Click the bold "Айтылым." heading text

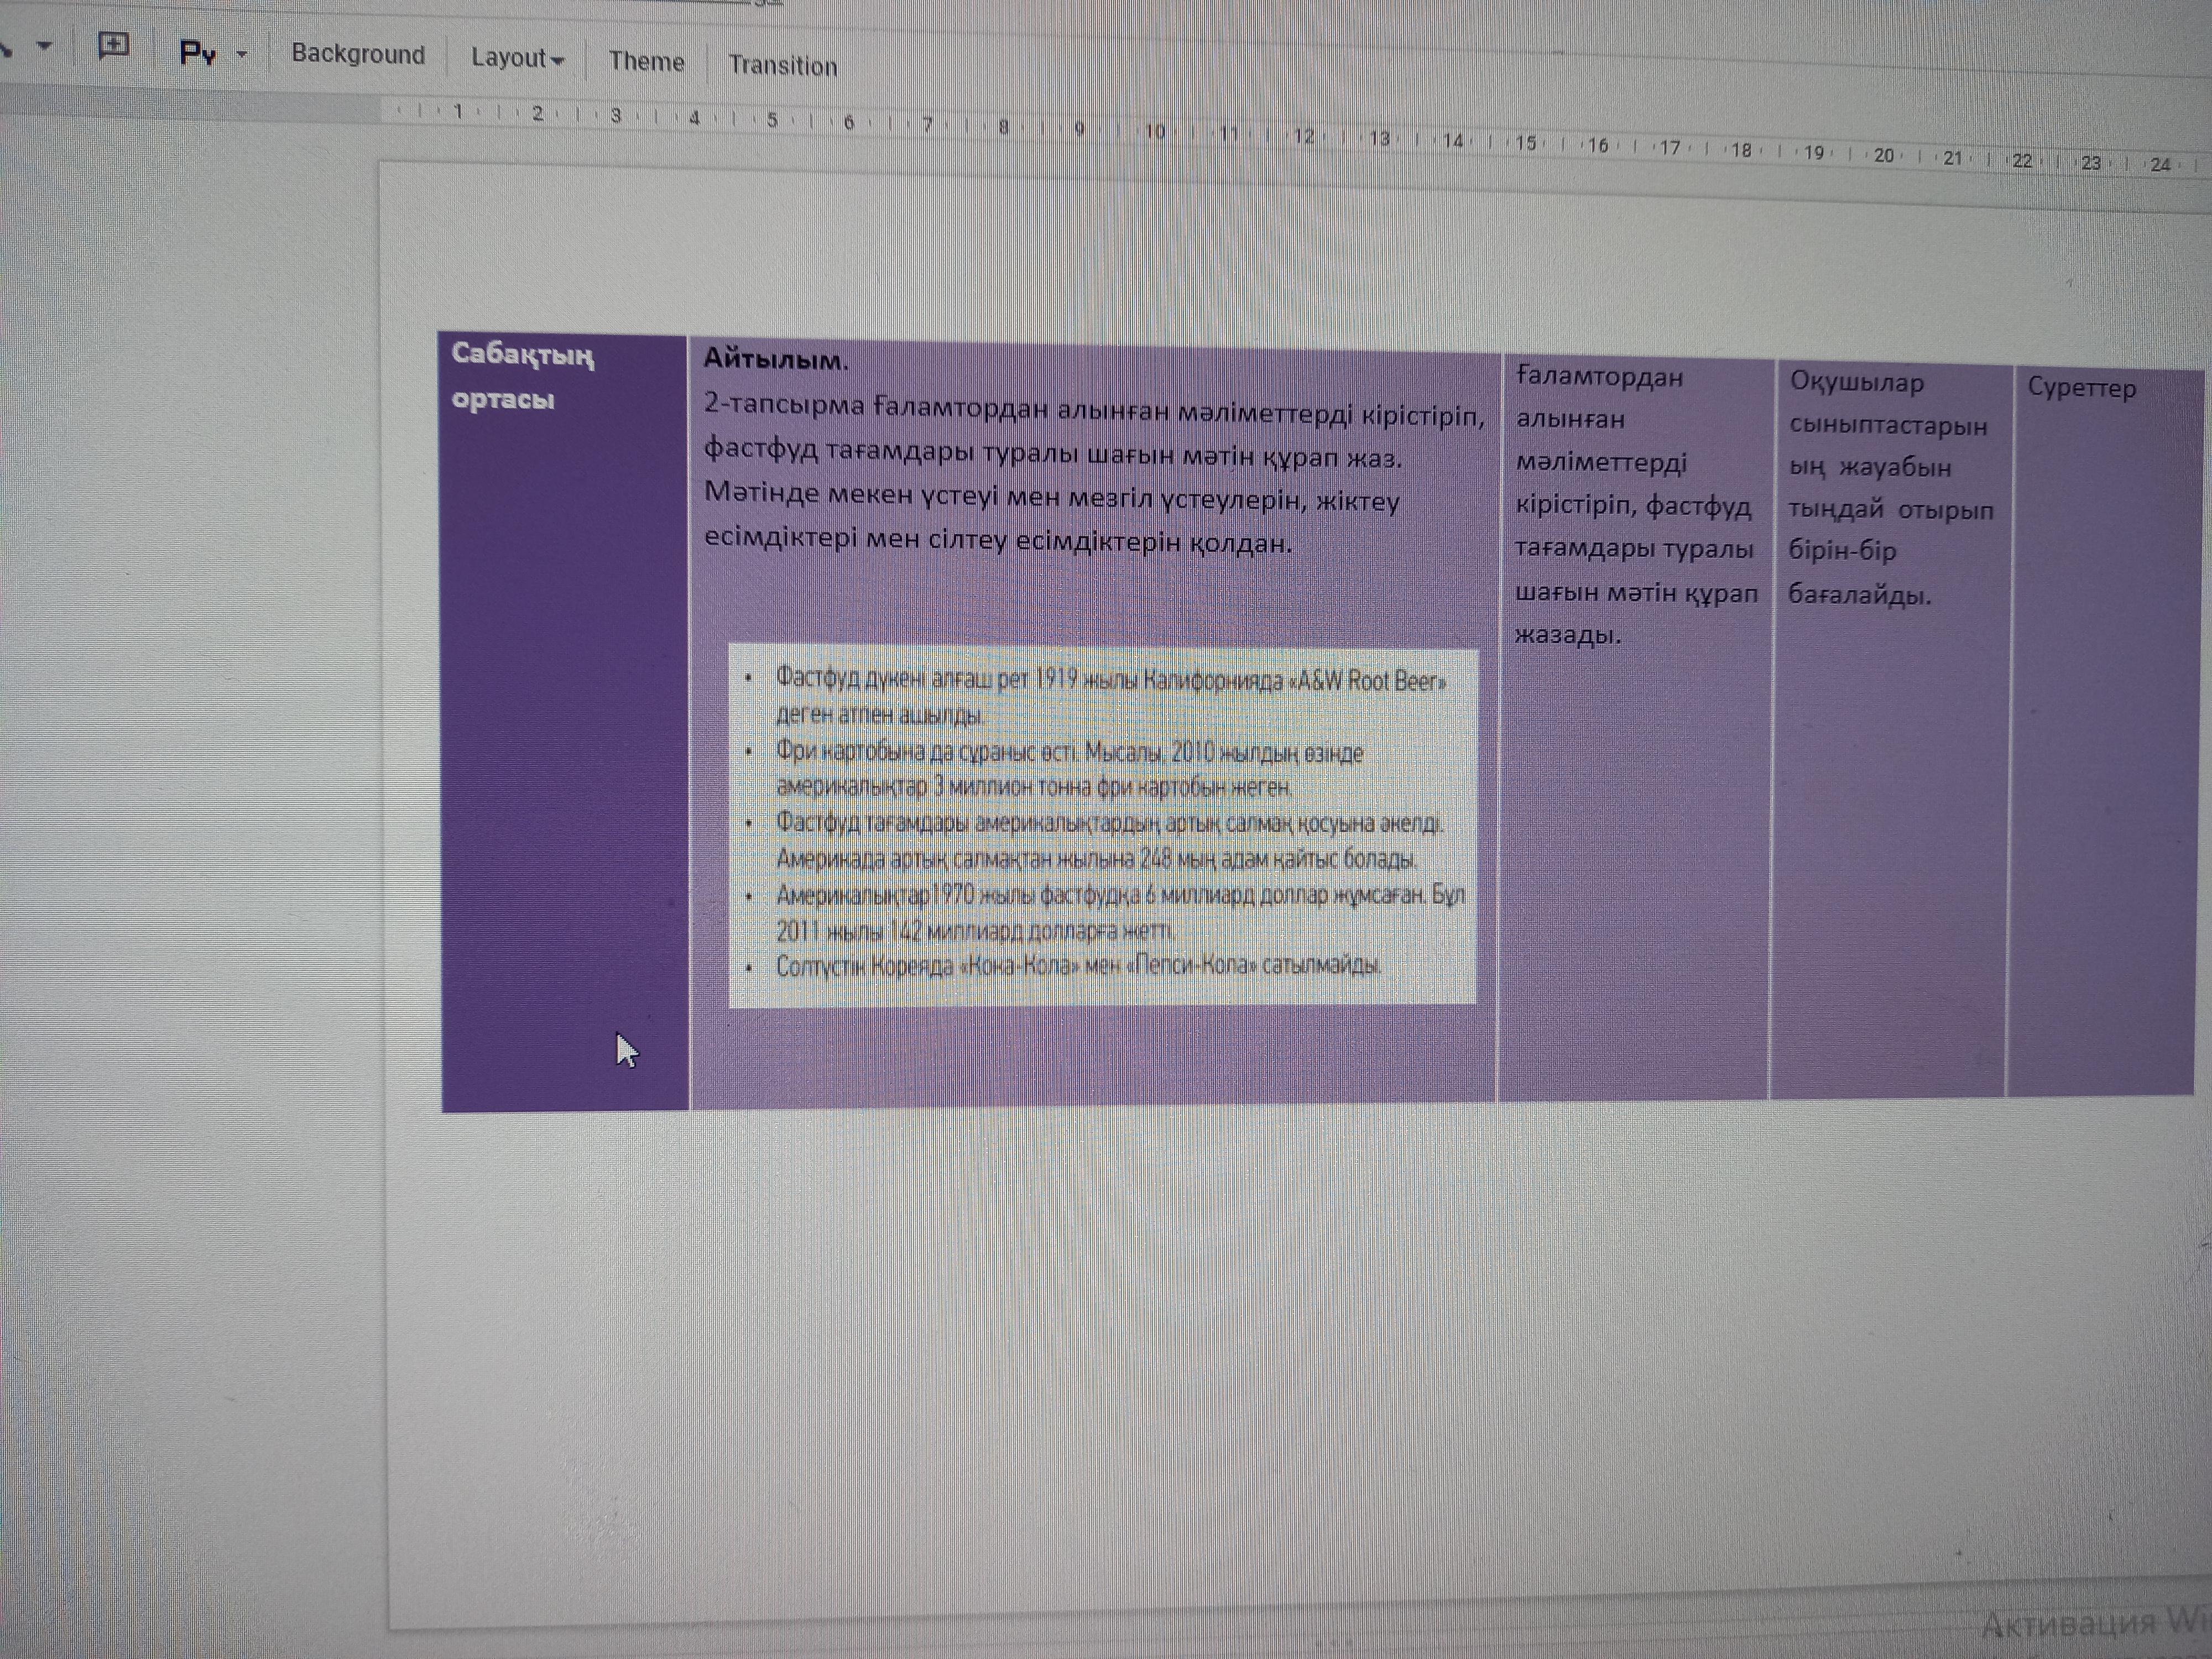(775, 359)
